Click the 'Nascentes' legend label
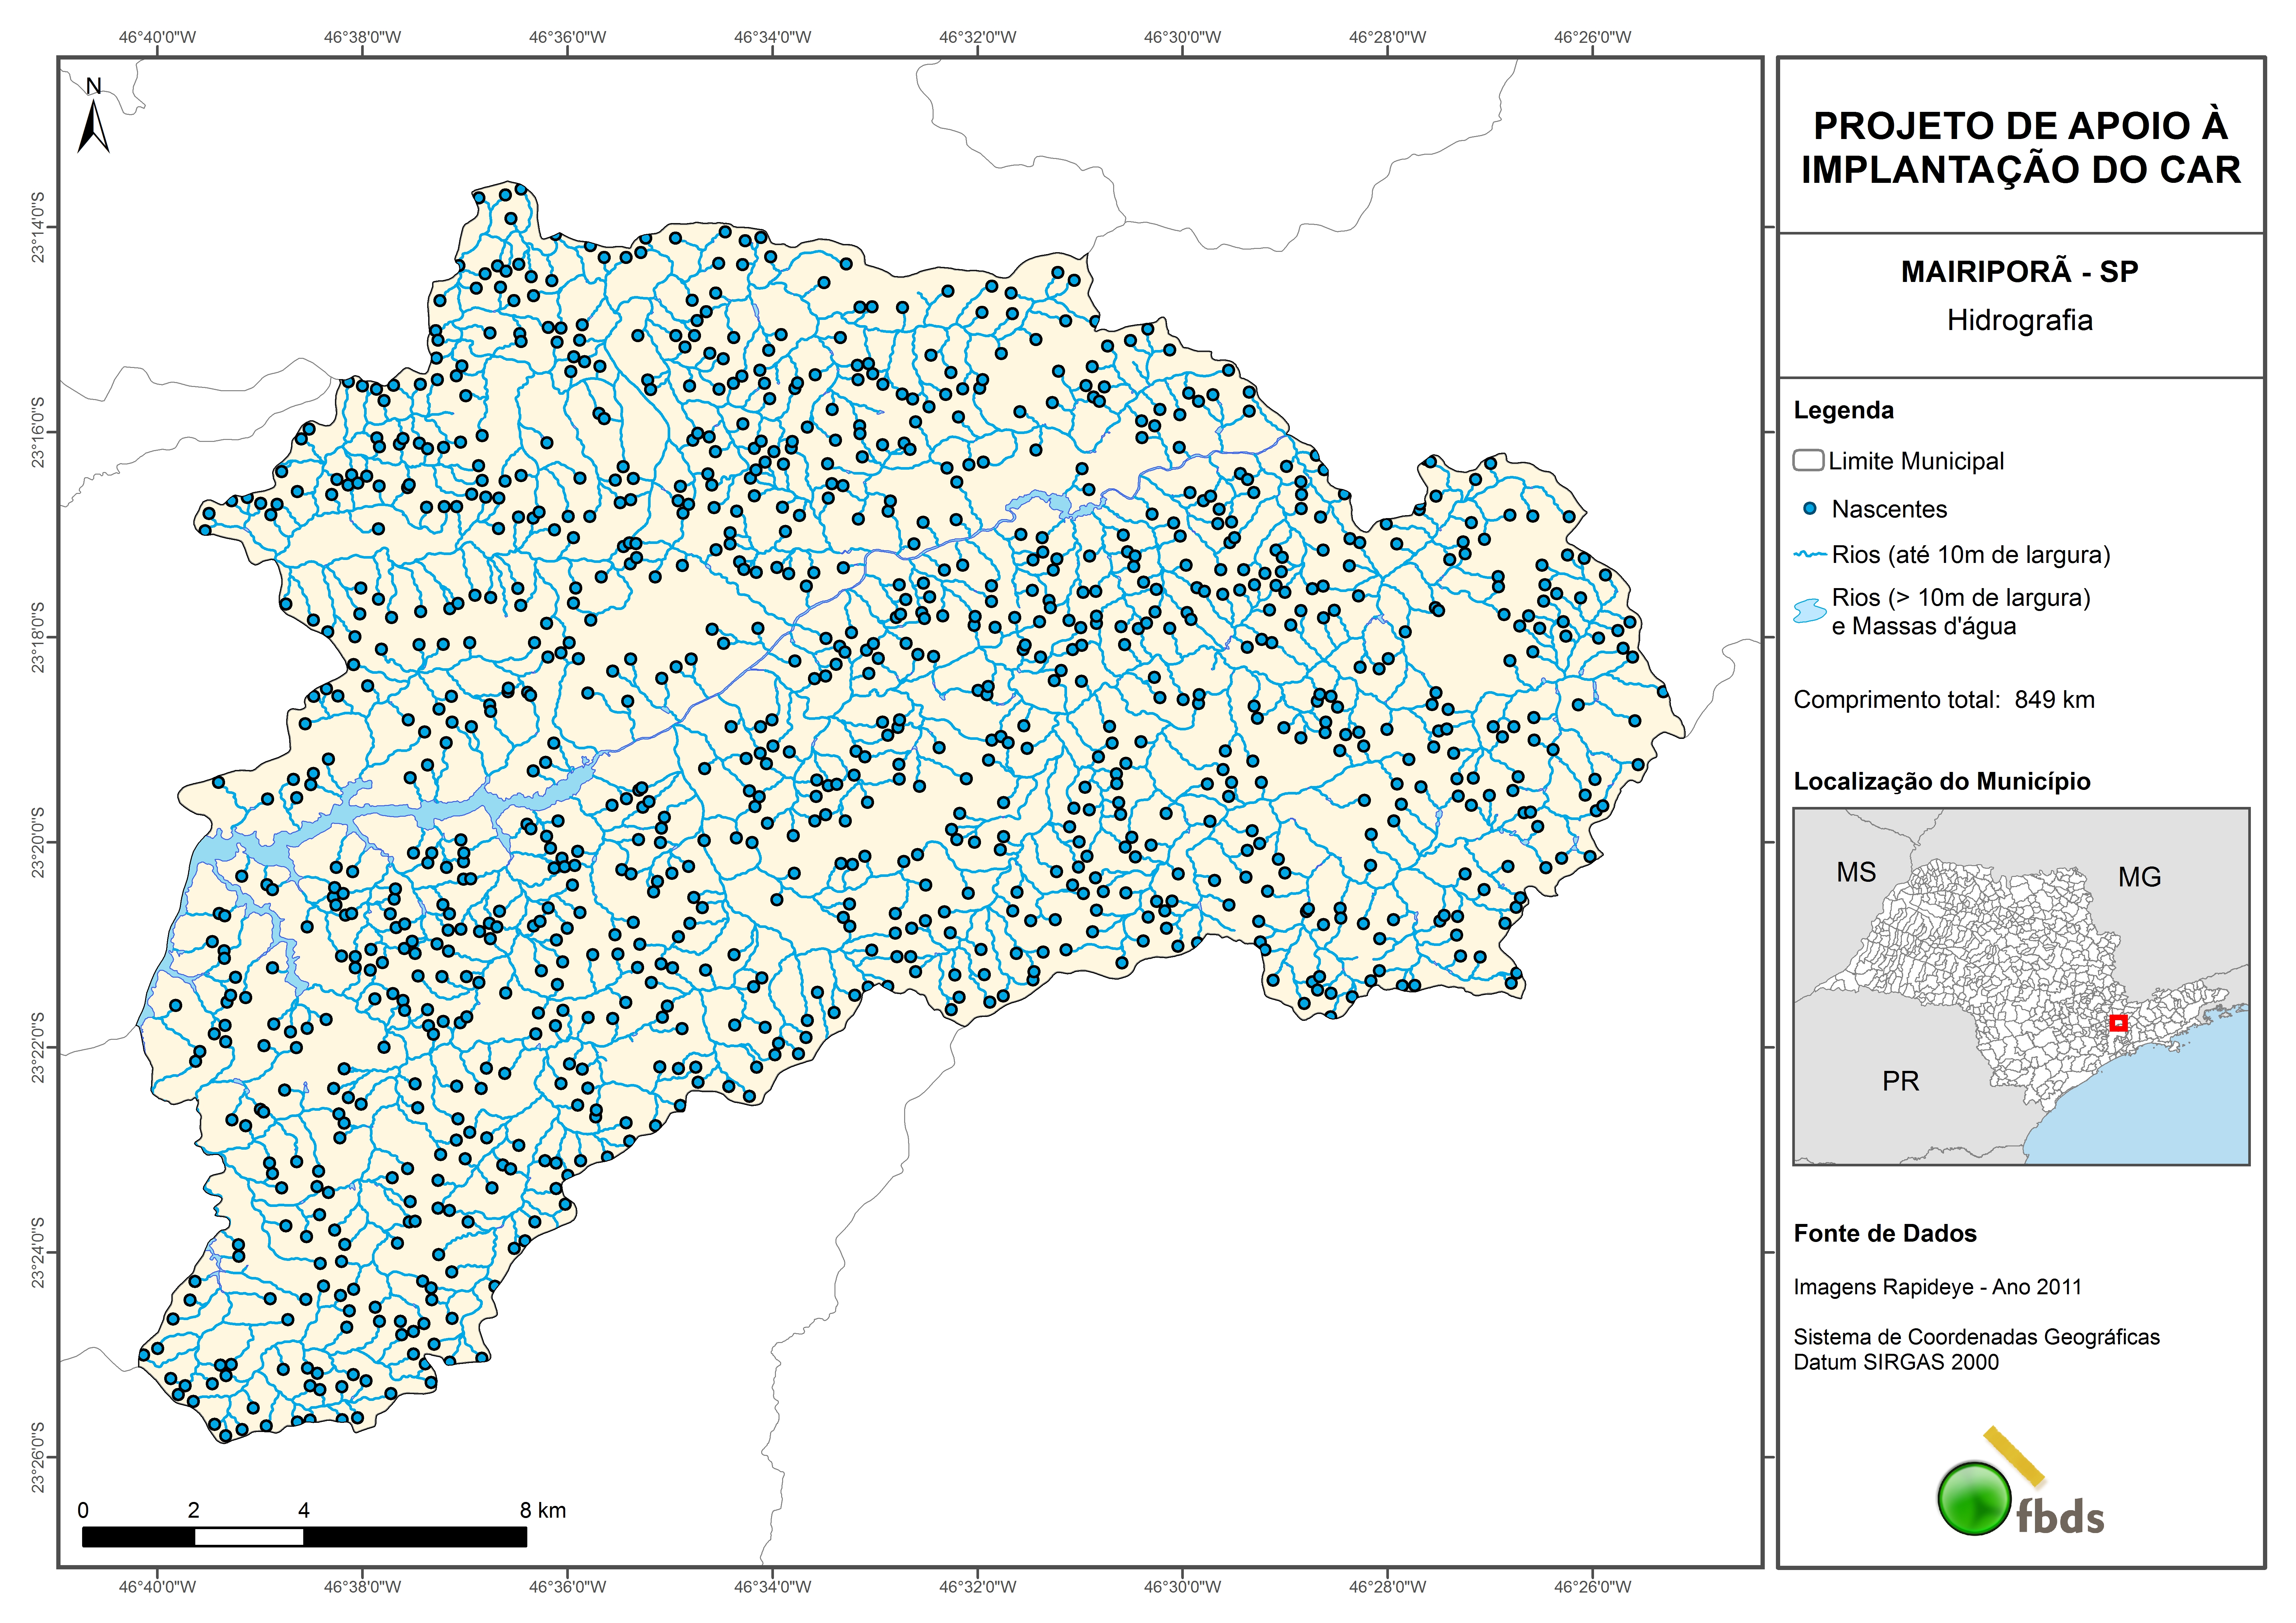The image size is (2296, 1623). pos(1889,509)
